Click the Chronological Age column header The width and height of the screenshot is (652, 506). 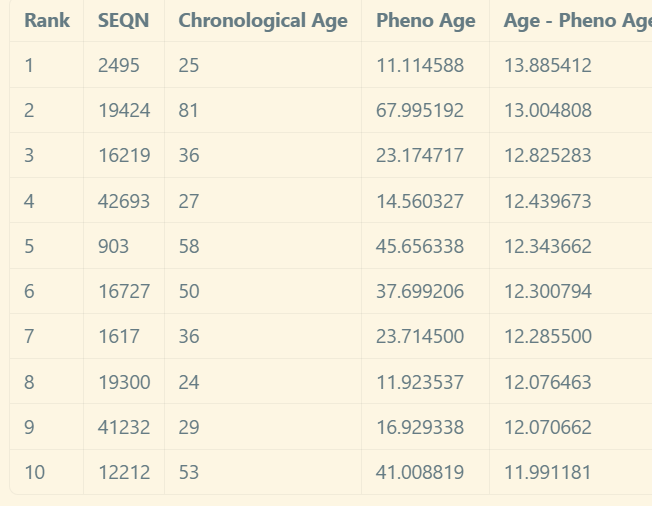[263, 20]
